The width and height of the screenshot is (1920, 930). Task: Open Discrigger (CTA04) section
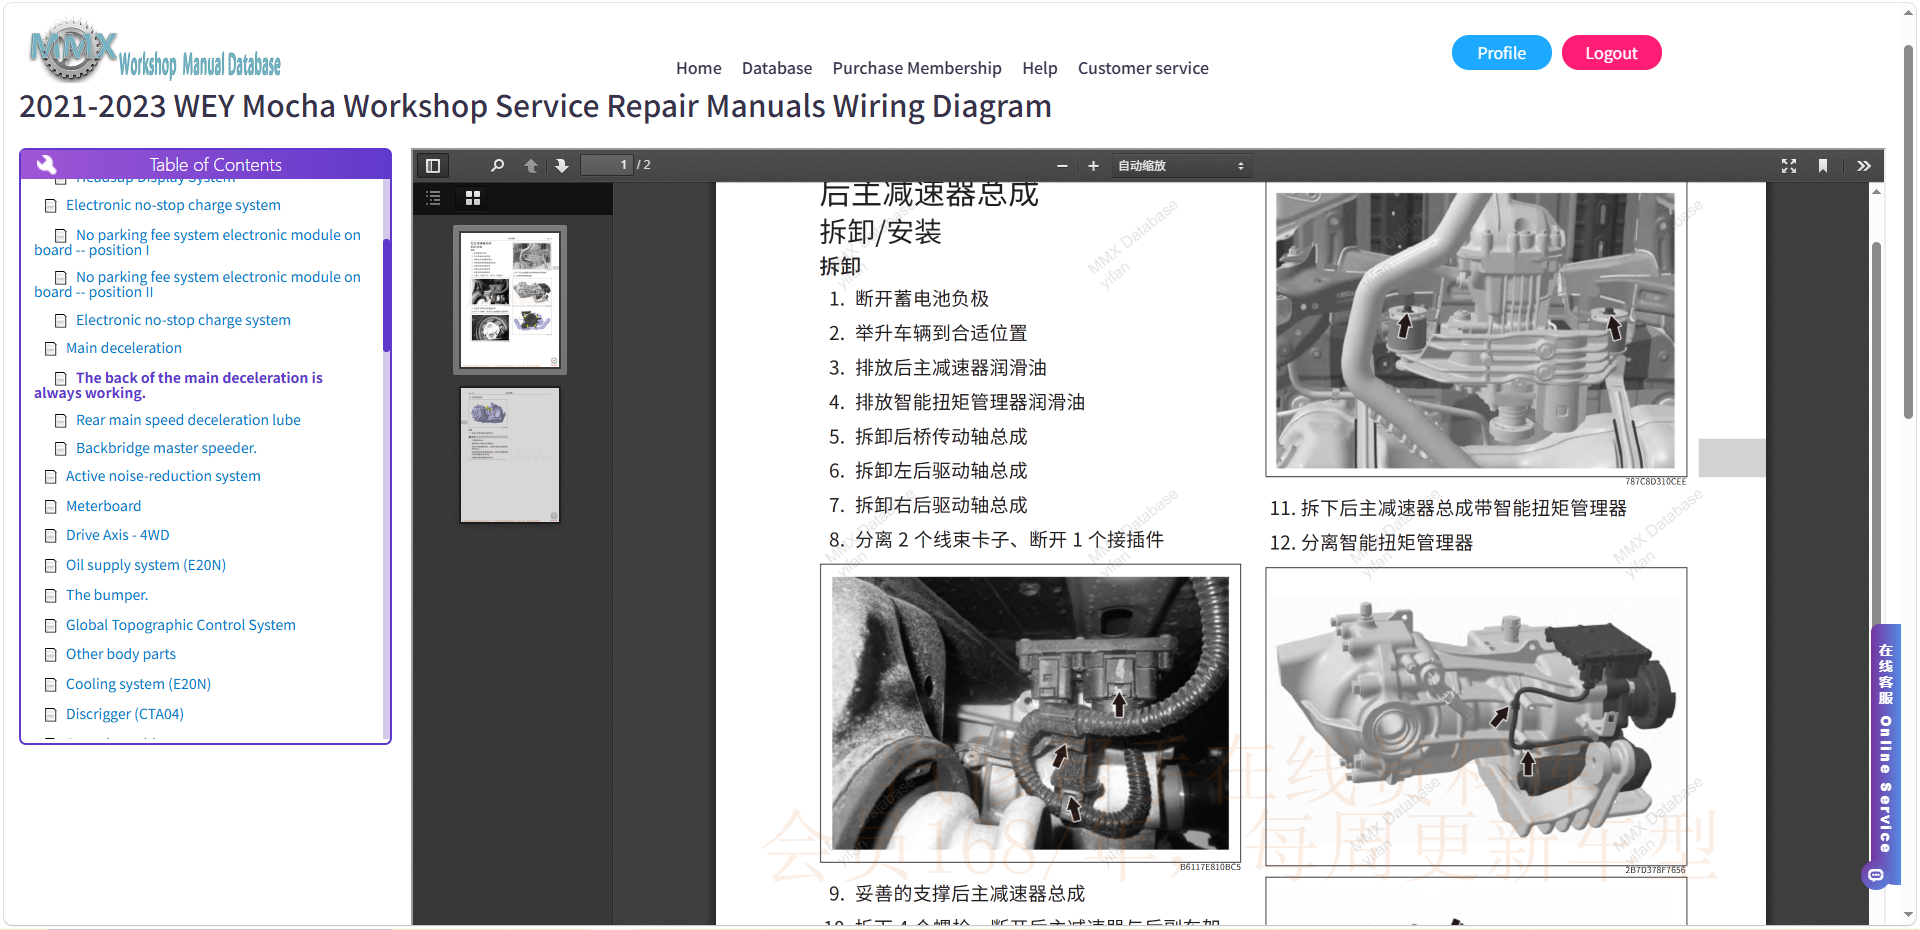pyautogui.click(x=125, y=714)
